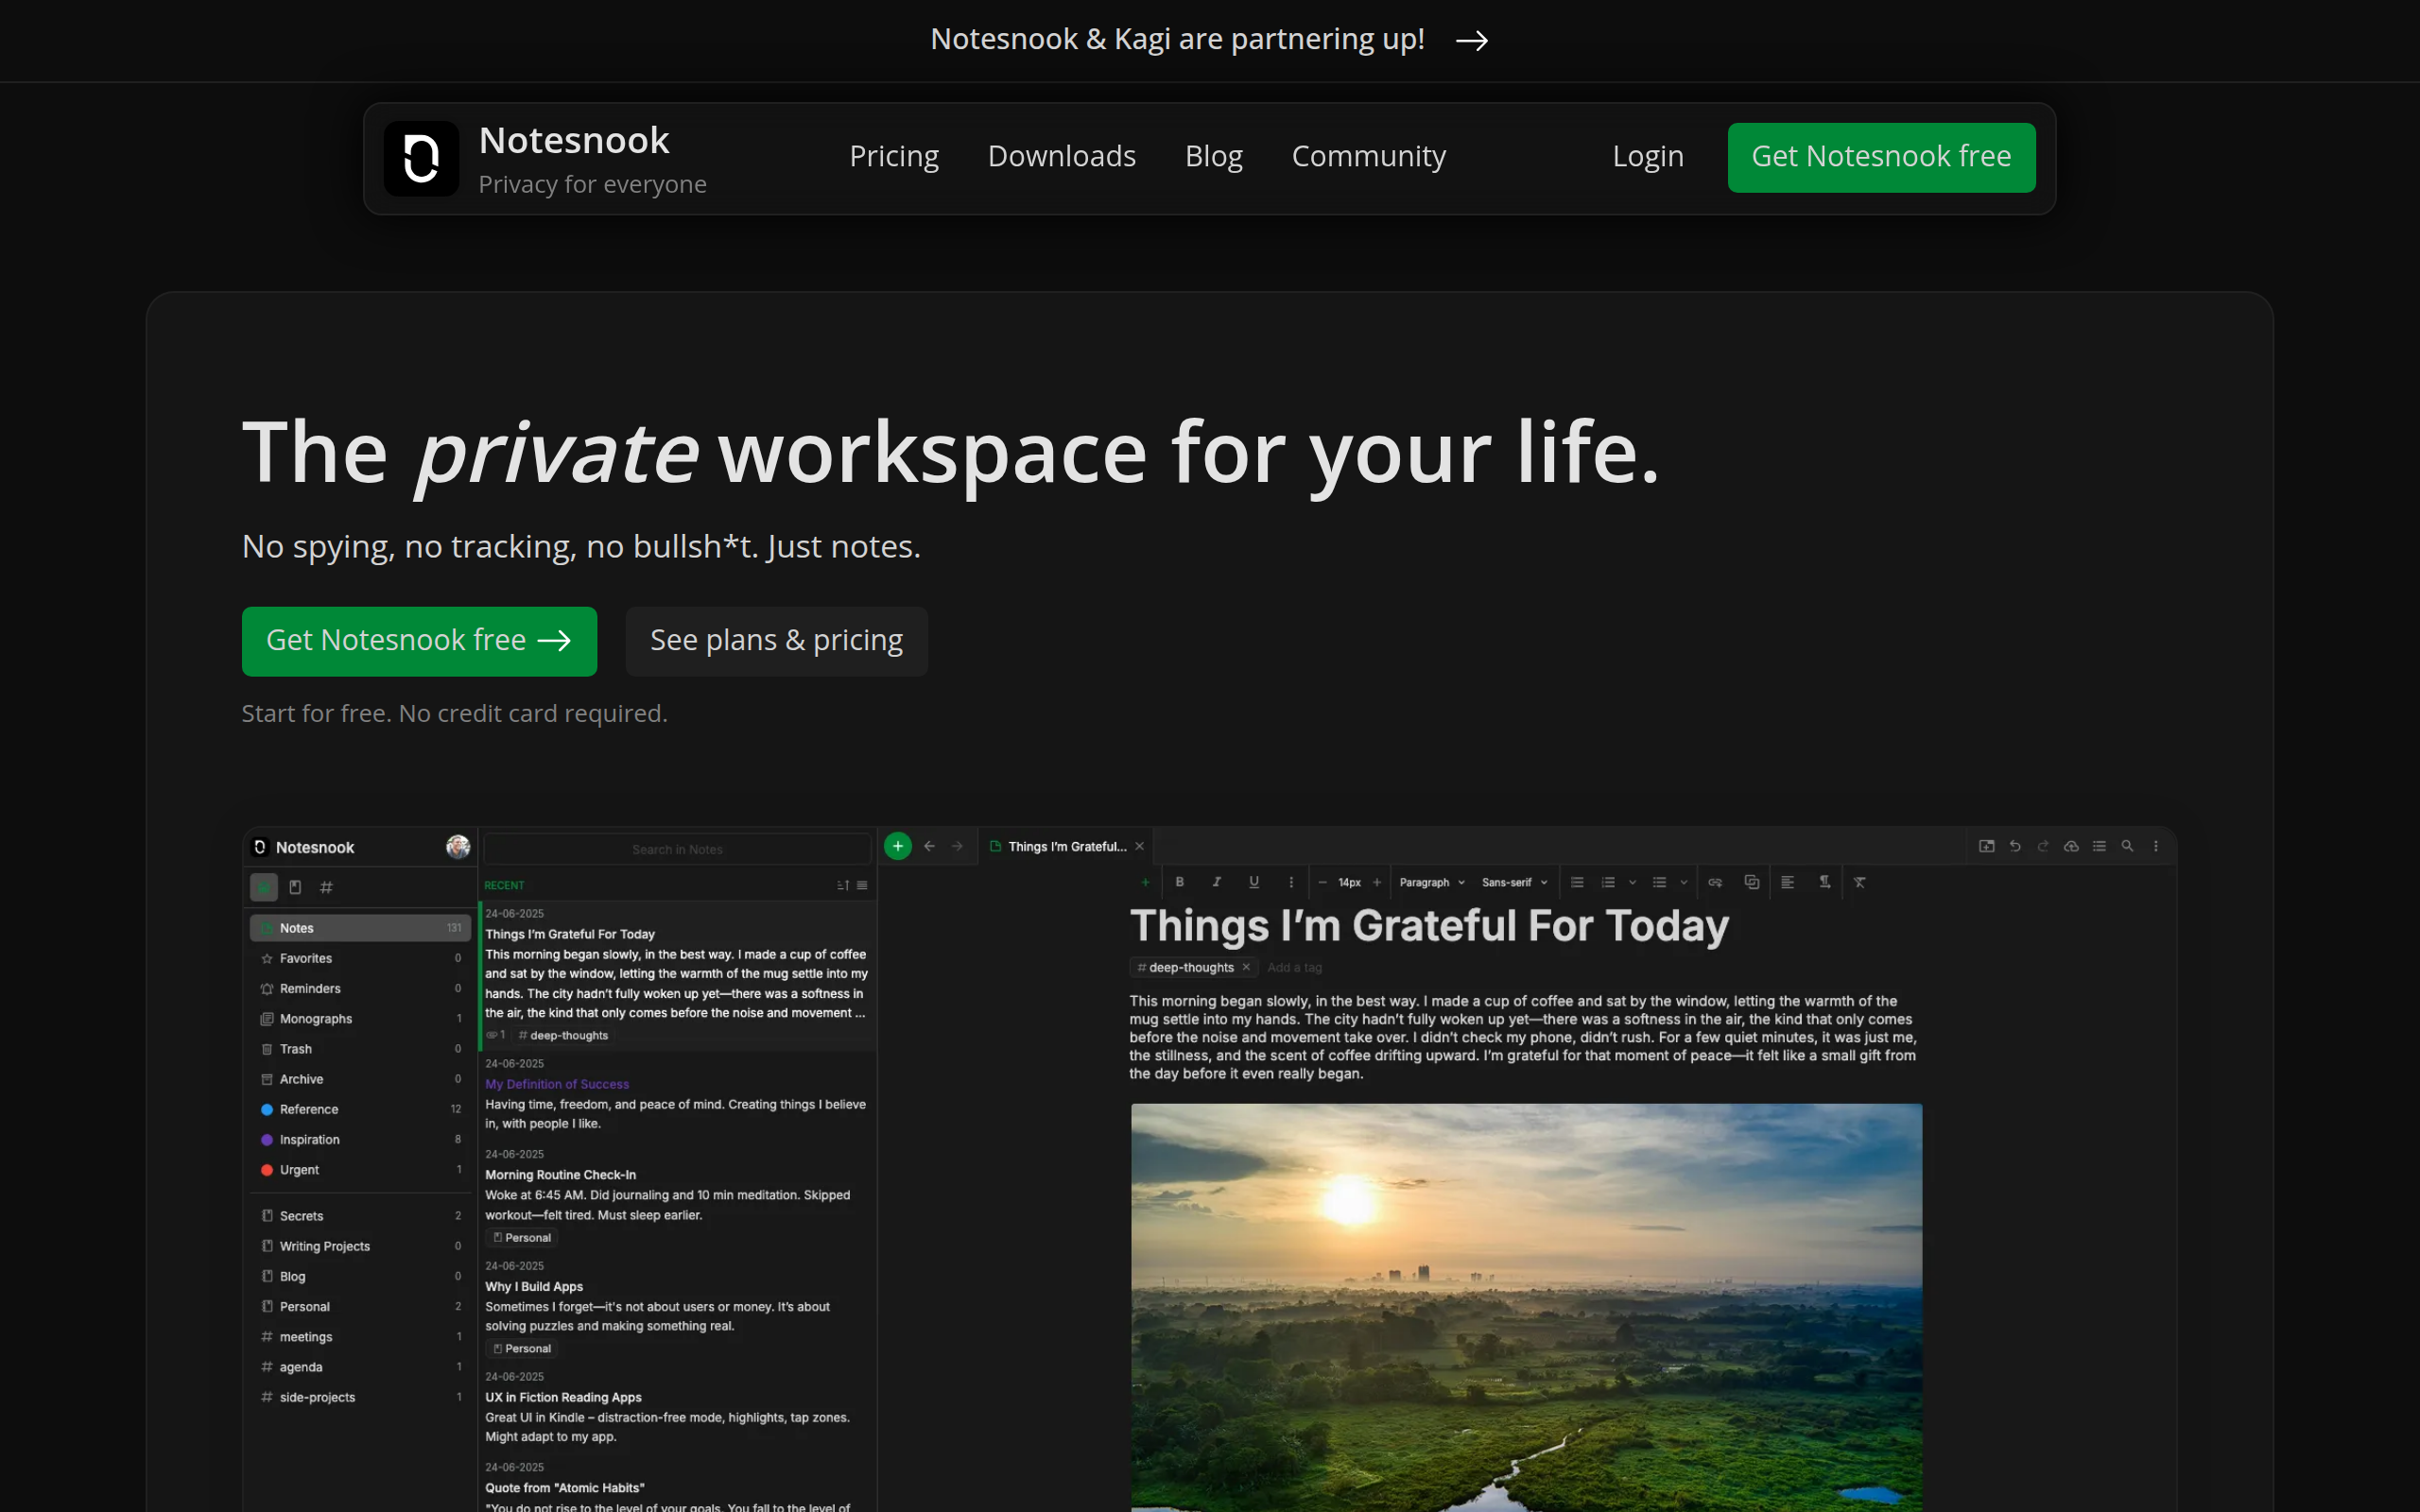Click the undo icon in editor top bar
Image resolution: width=2420 pixels, height=1512 pixels.
pyautogui.click(x=2014, y=846)
